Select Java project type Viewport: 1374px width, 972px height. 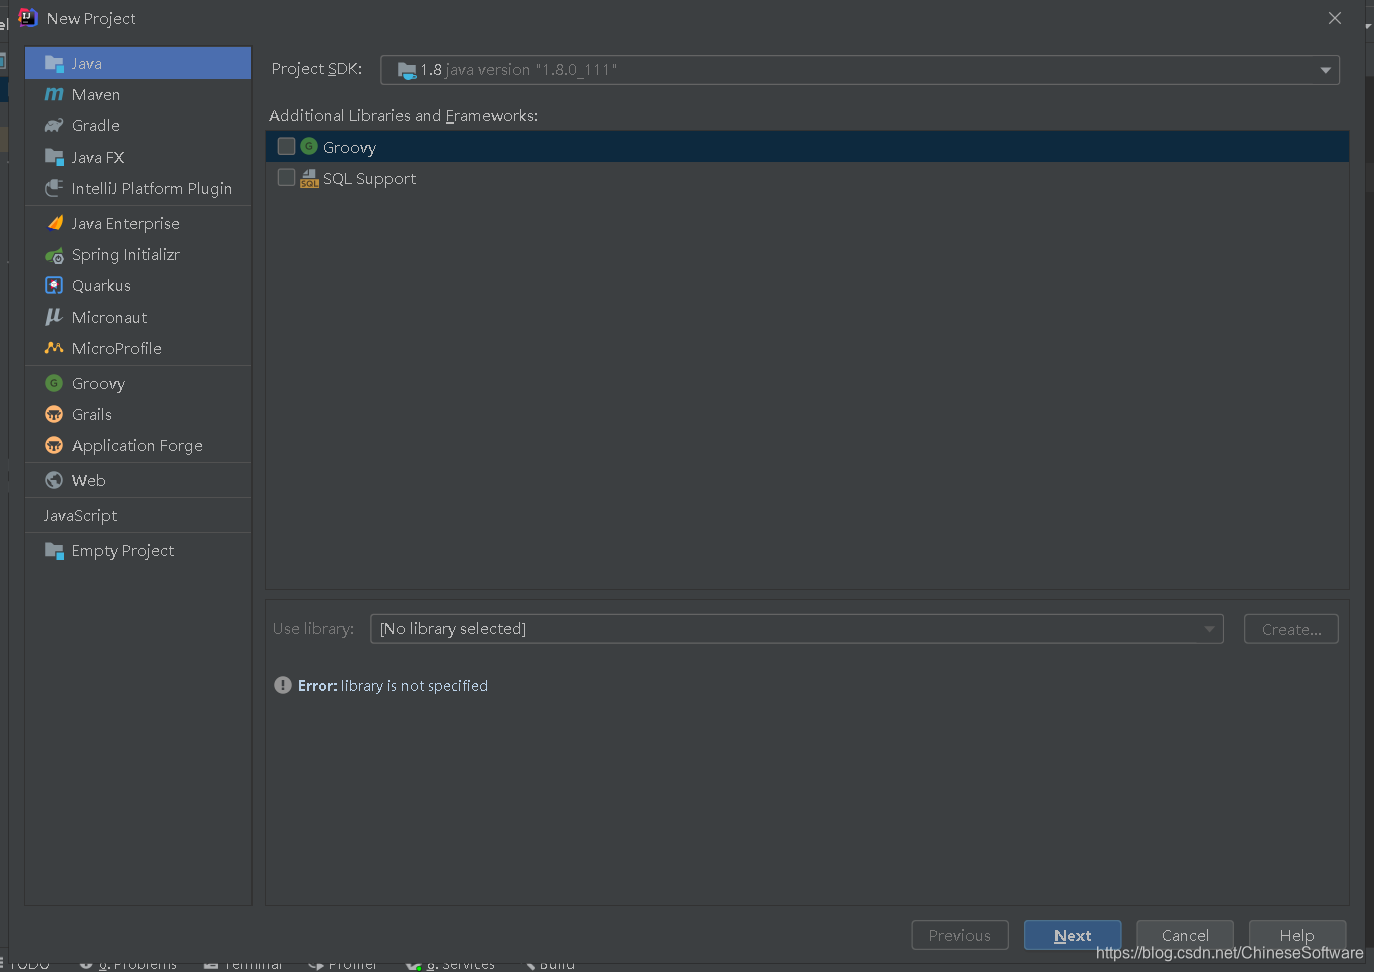138,63
